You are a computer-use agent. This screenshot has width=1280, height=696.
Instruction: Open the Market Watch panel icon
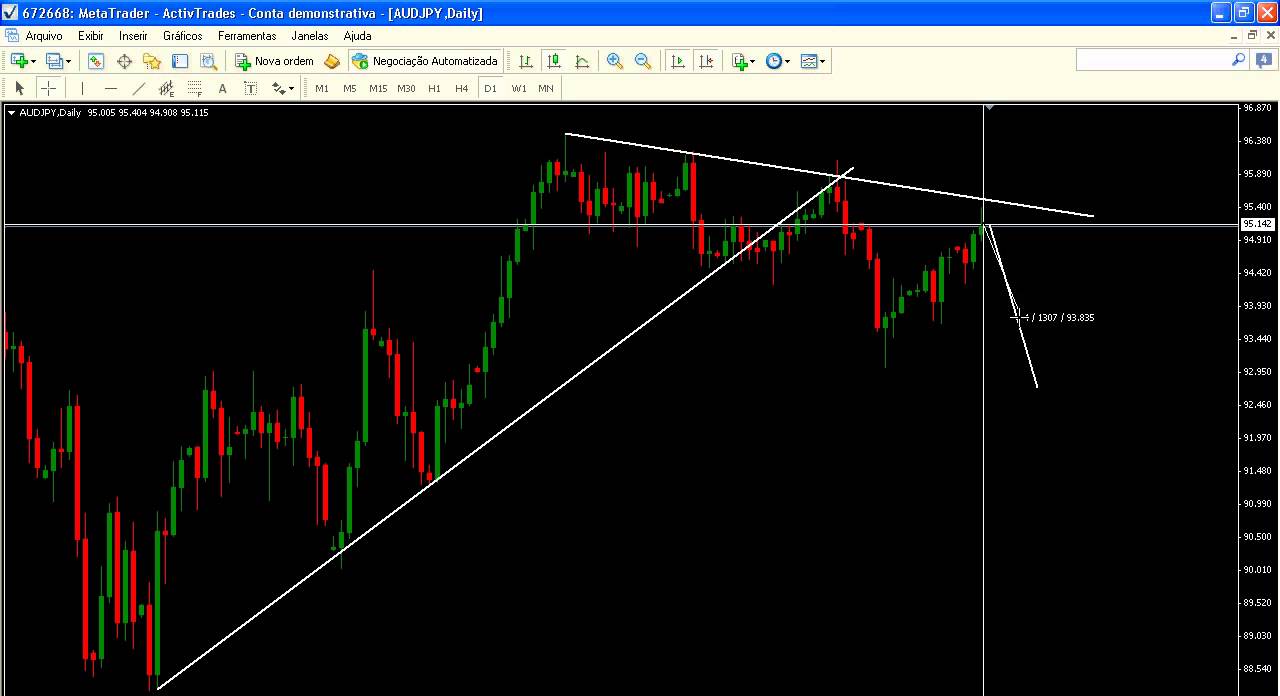point(96,61)
